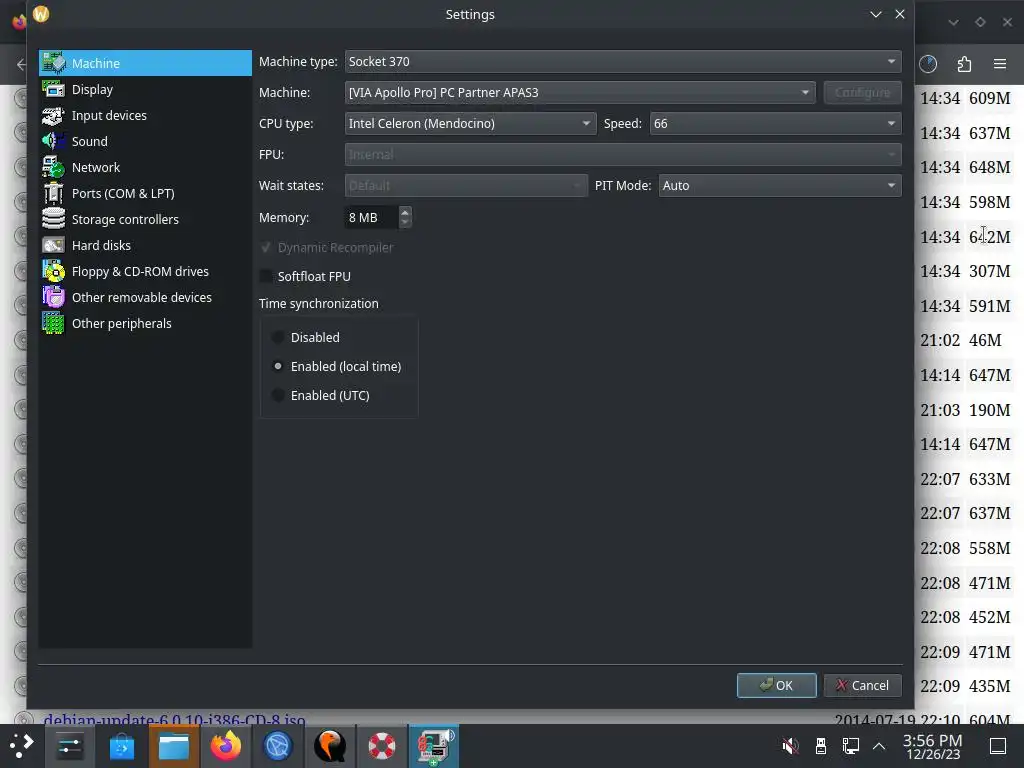1024x768 pixels.
Task: Open the Display settings category
Action: (x=145, y=89)
